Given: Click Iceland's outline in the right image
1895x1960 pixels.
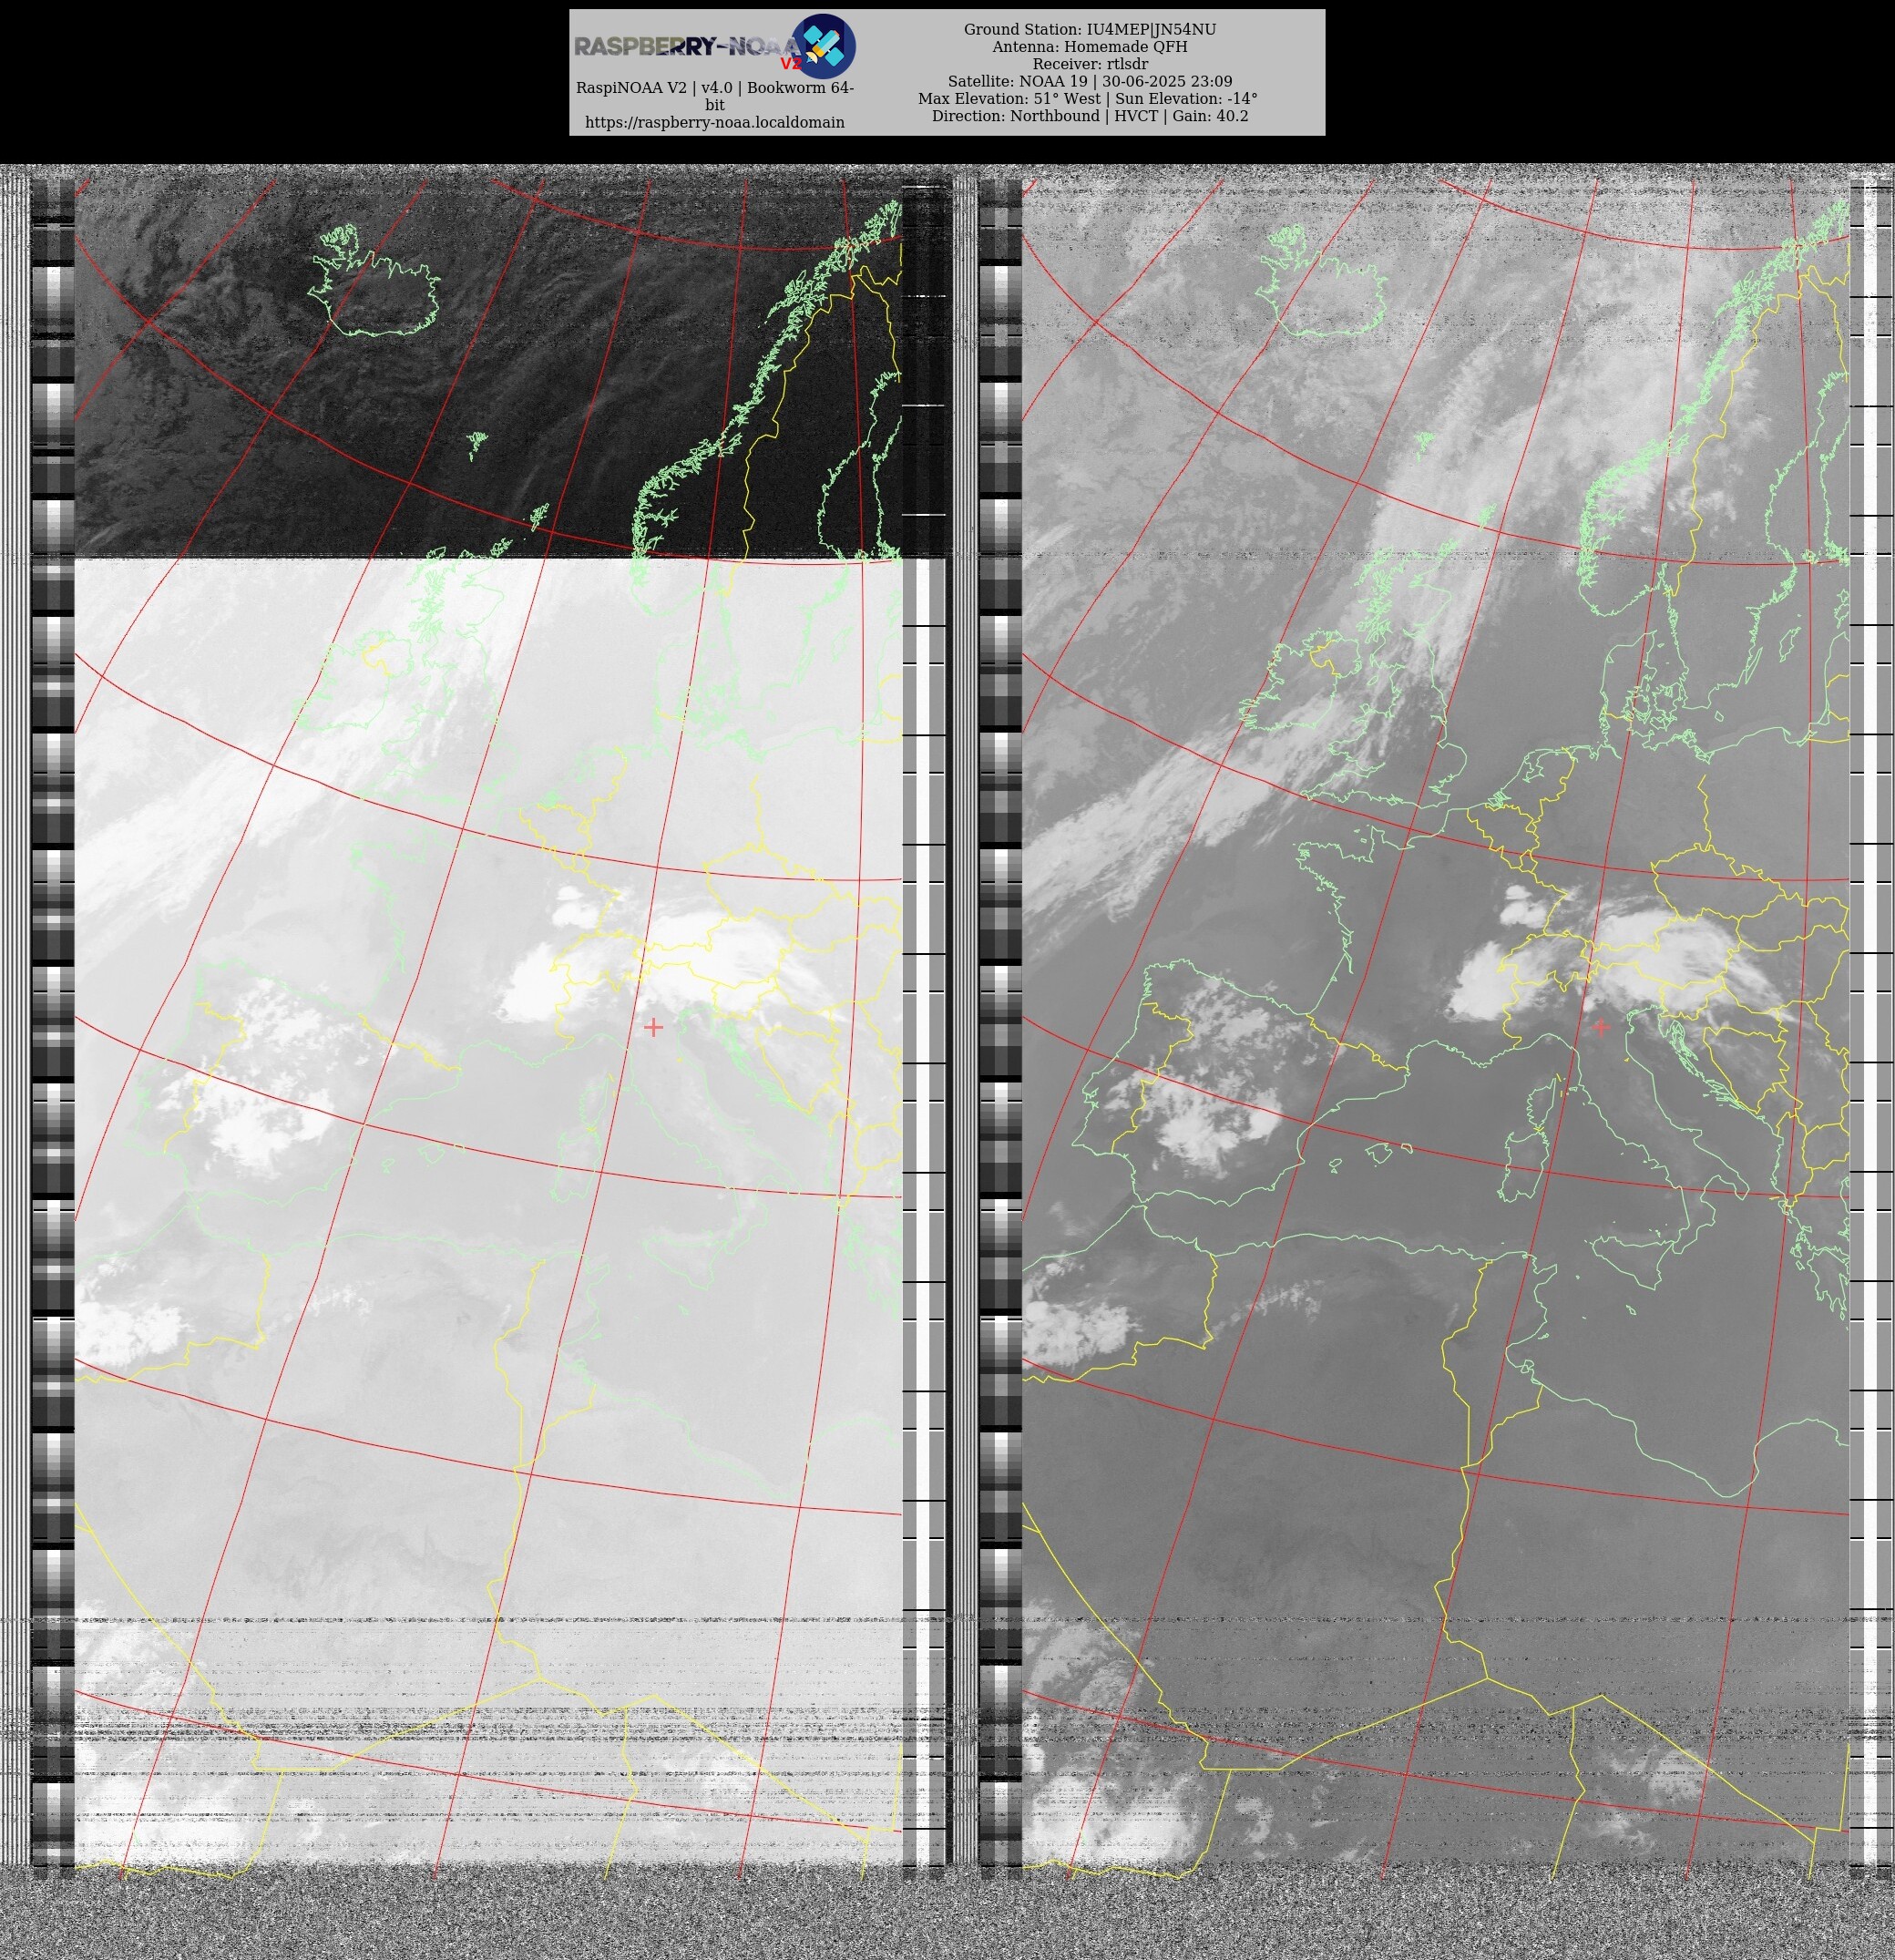Looking at the screenshot, I should 1322,281.
